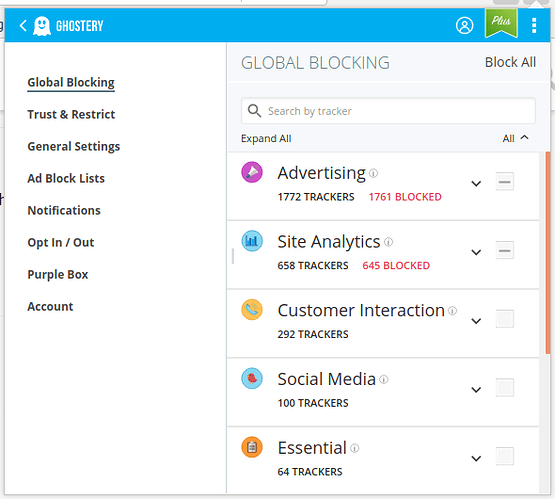Click the Advertising megaphone category icon
Image resolution: width=555 pixels, height=499 pixels.
click(x=252, y=172)
